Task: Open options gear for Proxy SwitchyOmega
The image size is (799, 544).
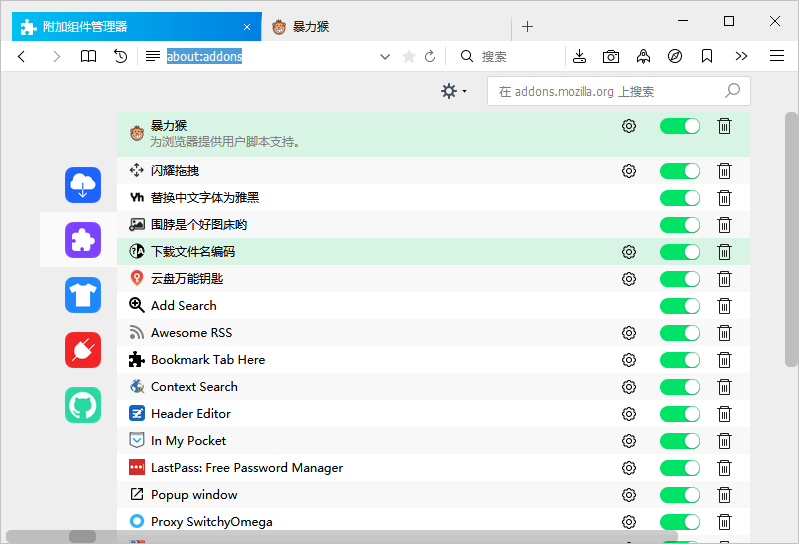Action: click(629, 522)
